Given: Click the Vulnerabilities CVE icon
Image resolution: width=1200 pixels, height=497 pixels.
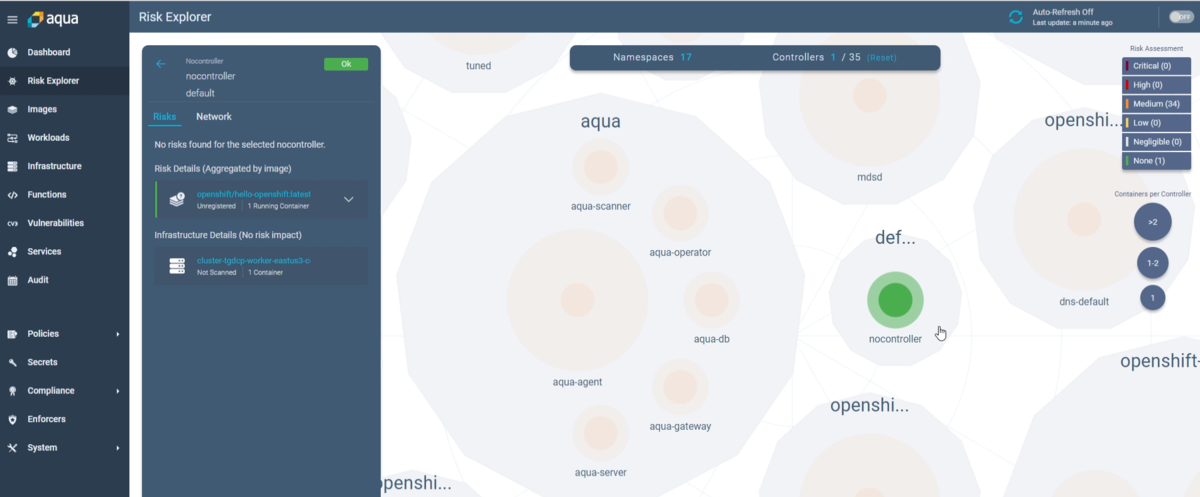Looking at the screenshot, I should coord(12,223).
